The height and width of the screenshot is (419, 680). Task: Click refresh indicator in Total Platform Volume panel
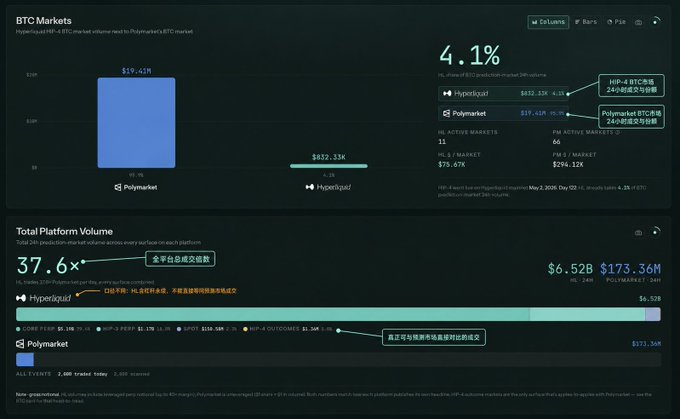click(656, 232)
